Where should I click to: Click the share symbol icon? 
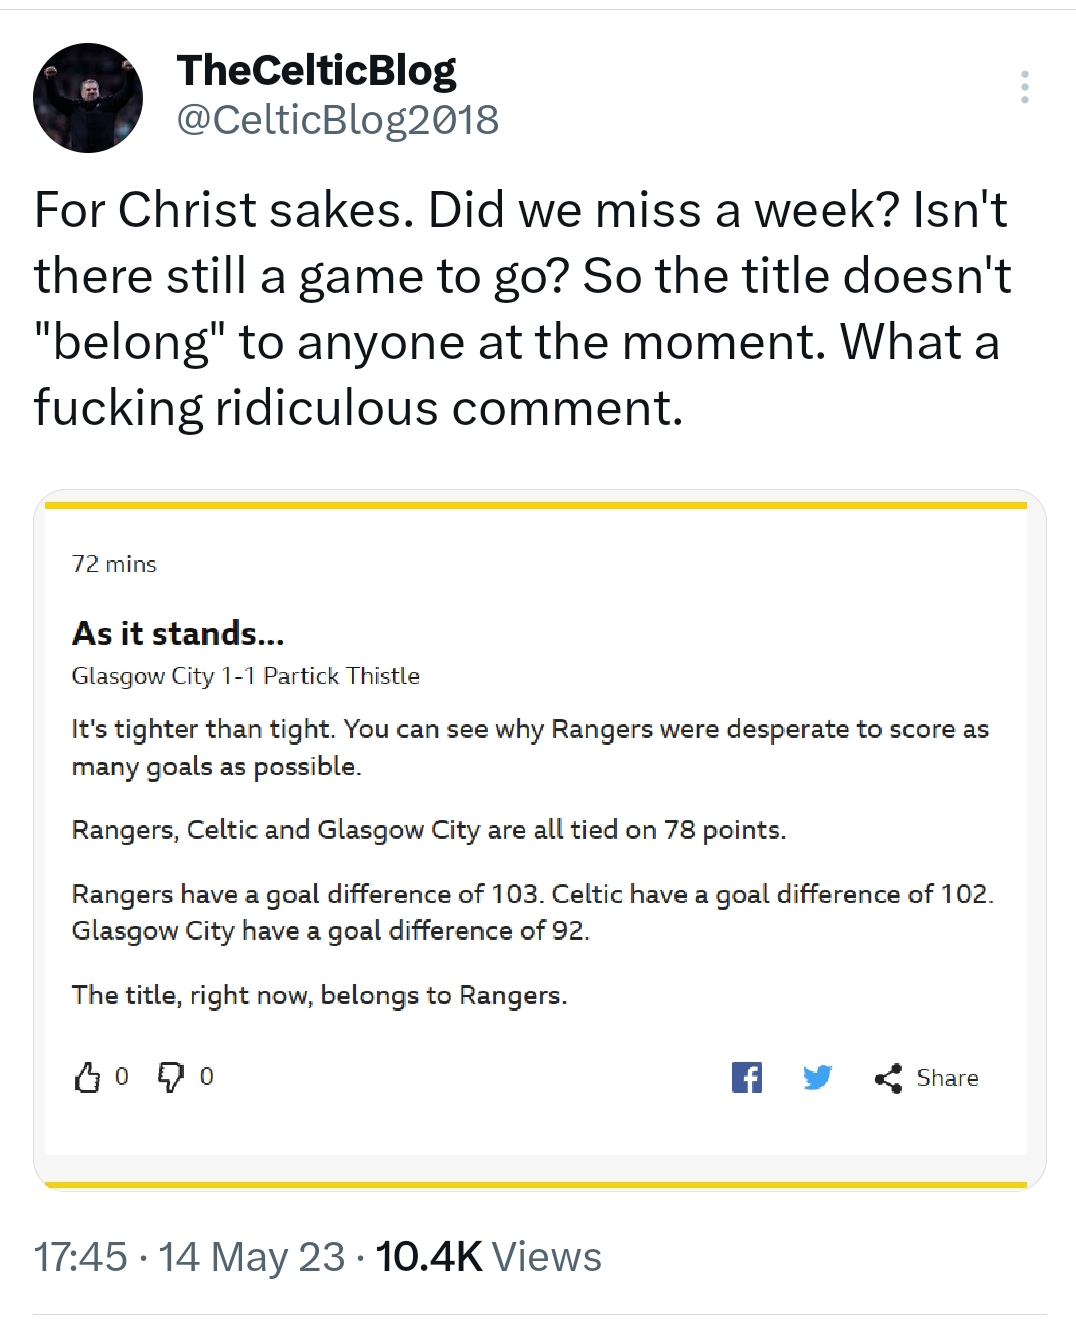pyautogui.click(x=888, y=1078)
